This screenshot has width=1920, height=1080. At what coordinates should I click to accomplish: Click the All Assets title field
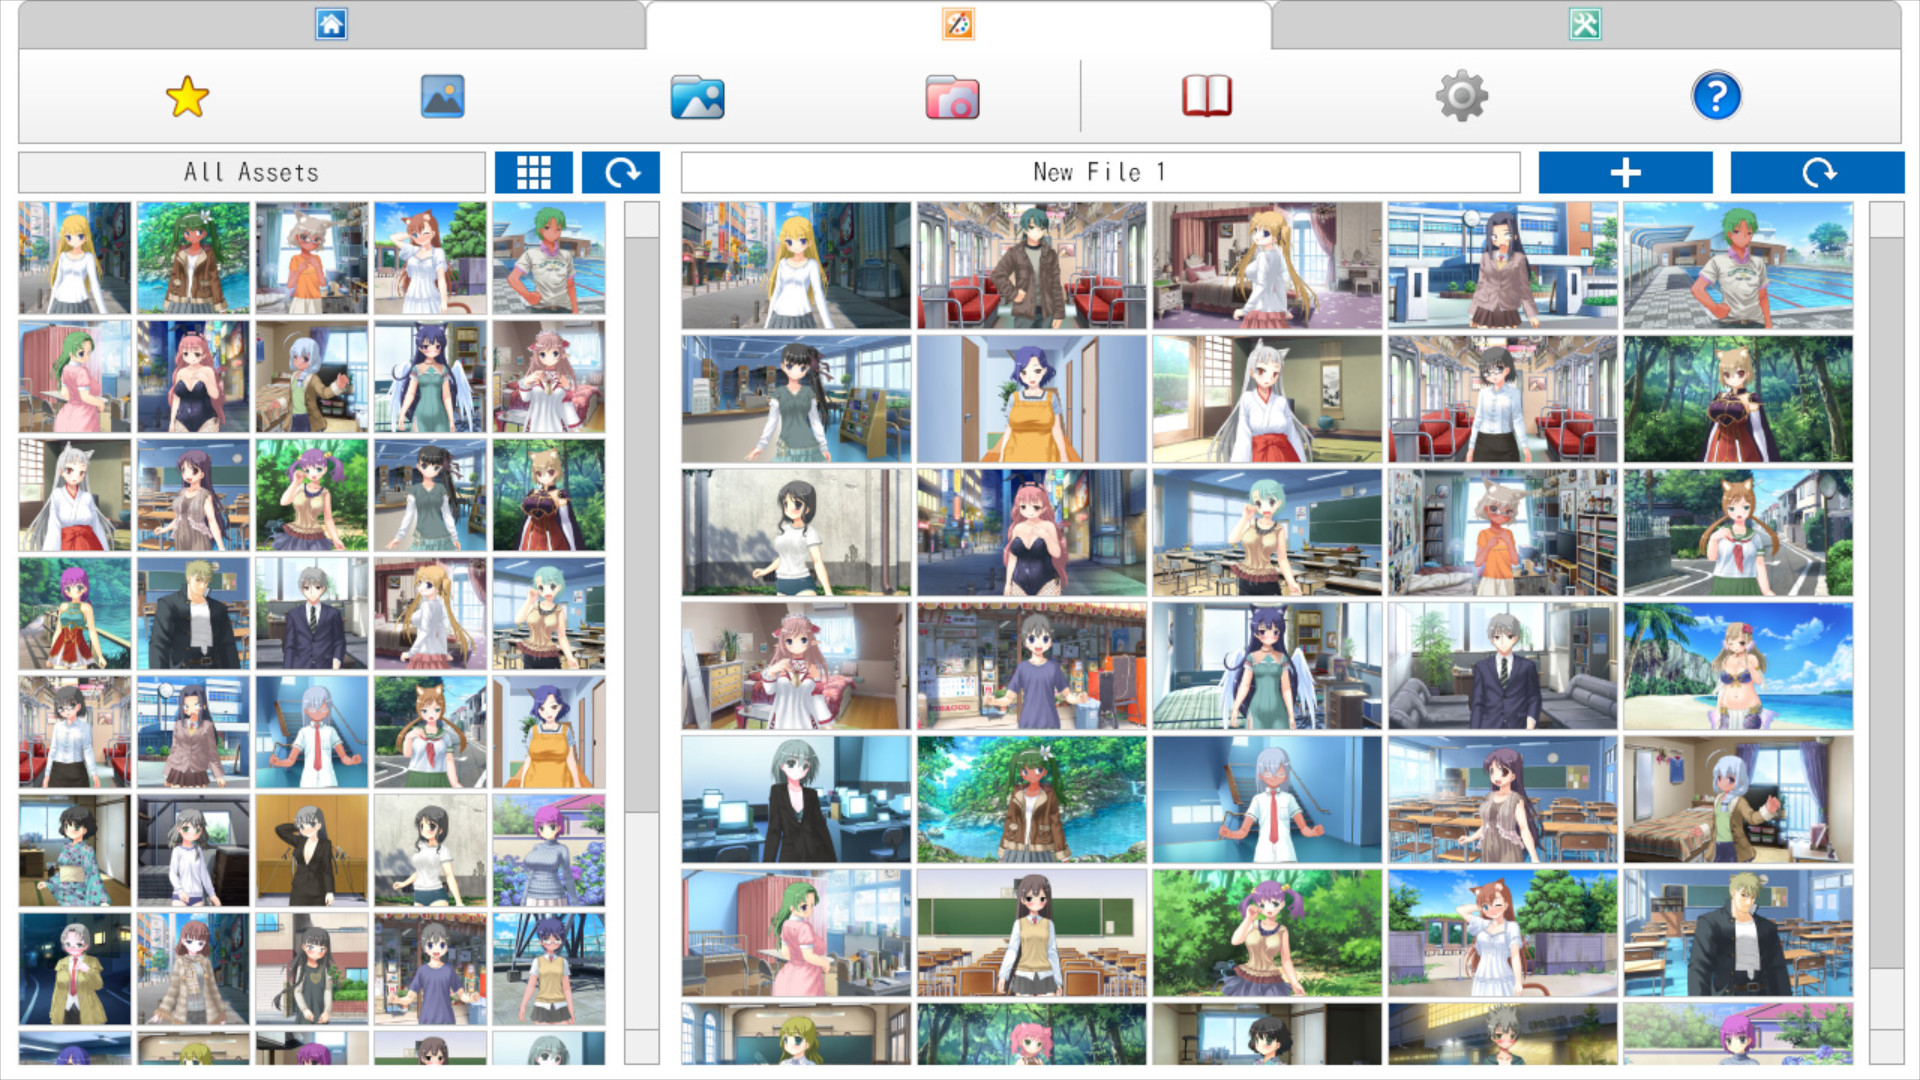click(x=252, y=172)
